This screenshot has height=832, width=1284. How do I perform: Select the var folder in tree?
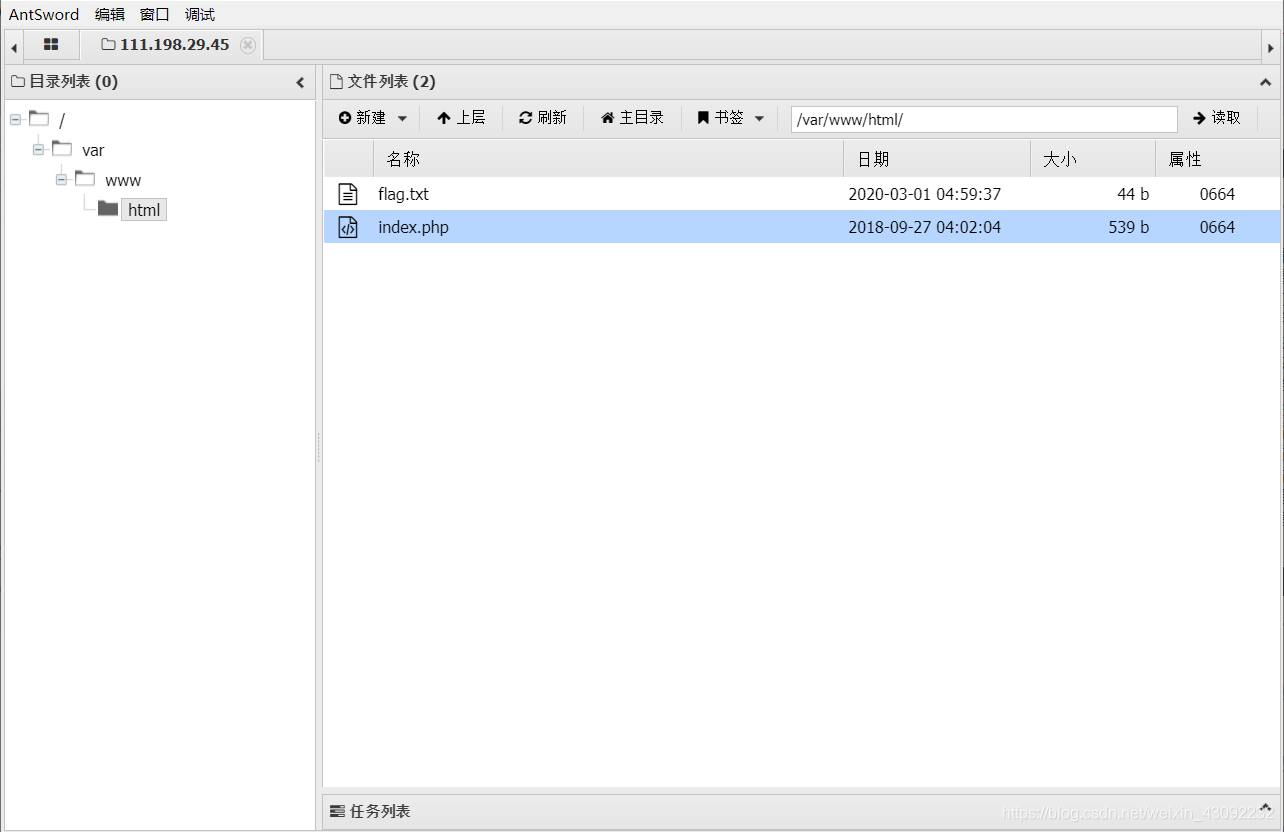pos(93,150)
